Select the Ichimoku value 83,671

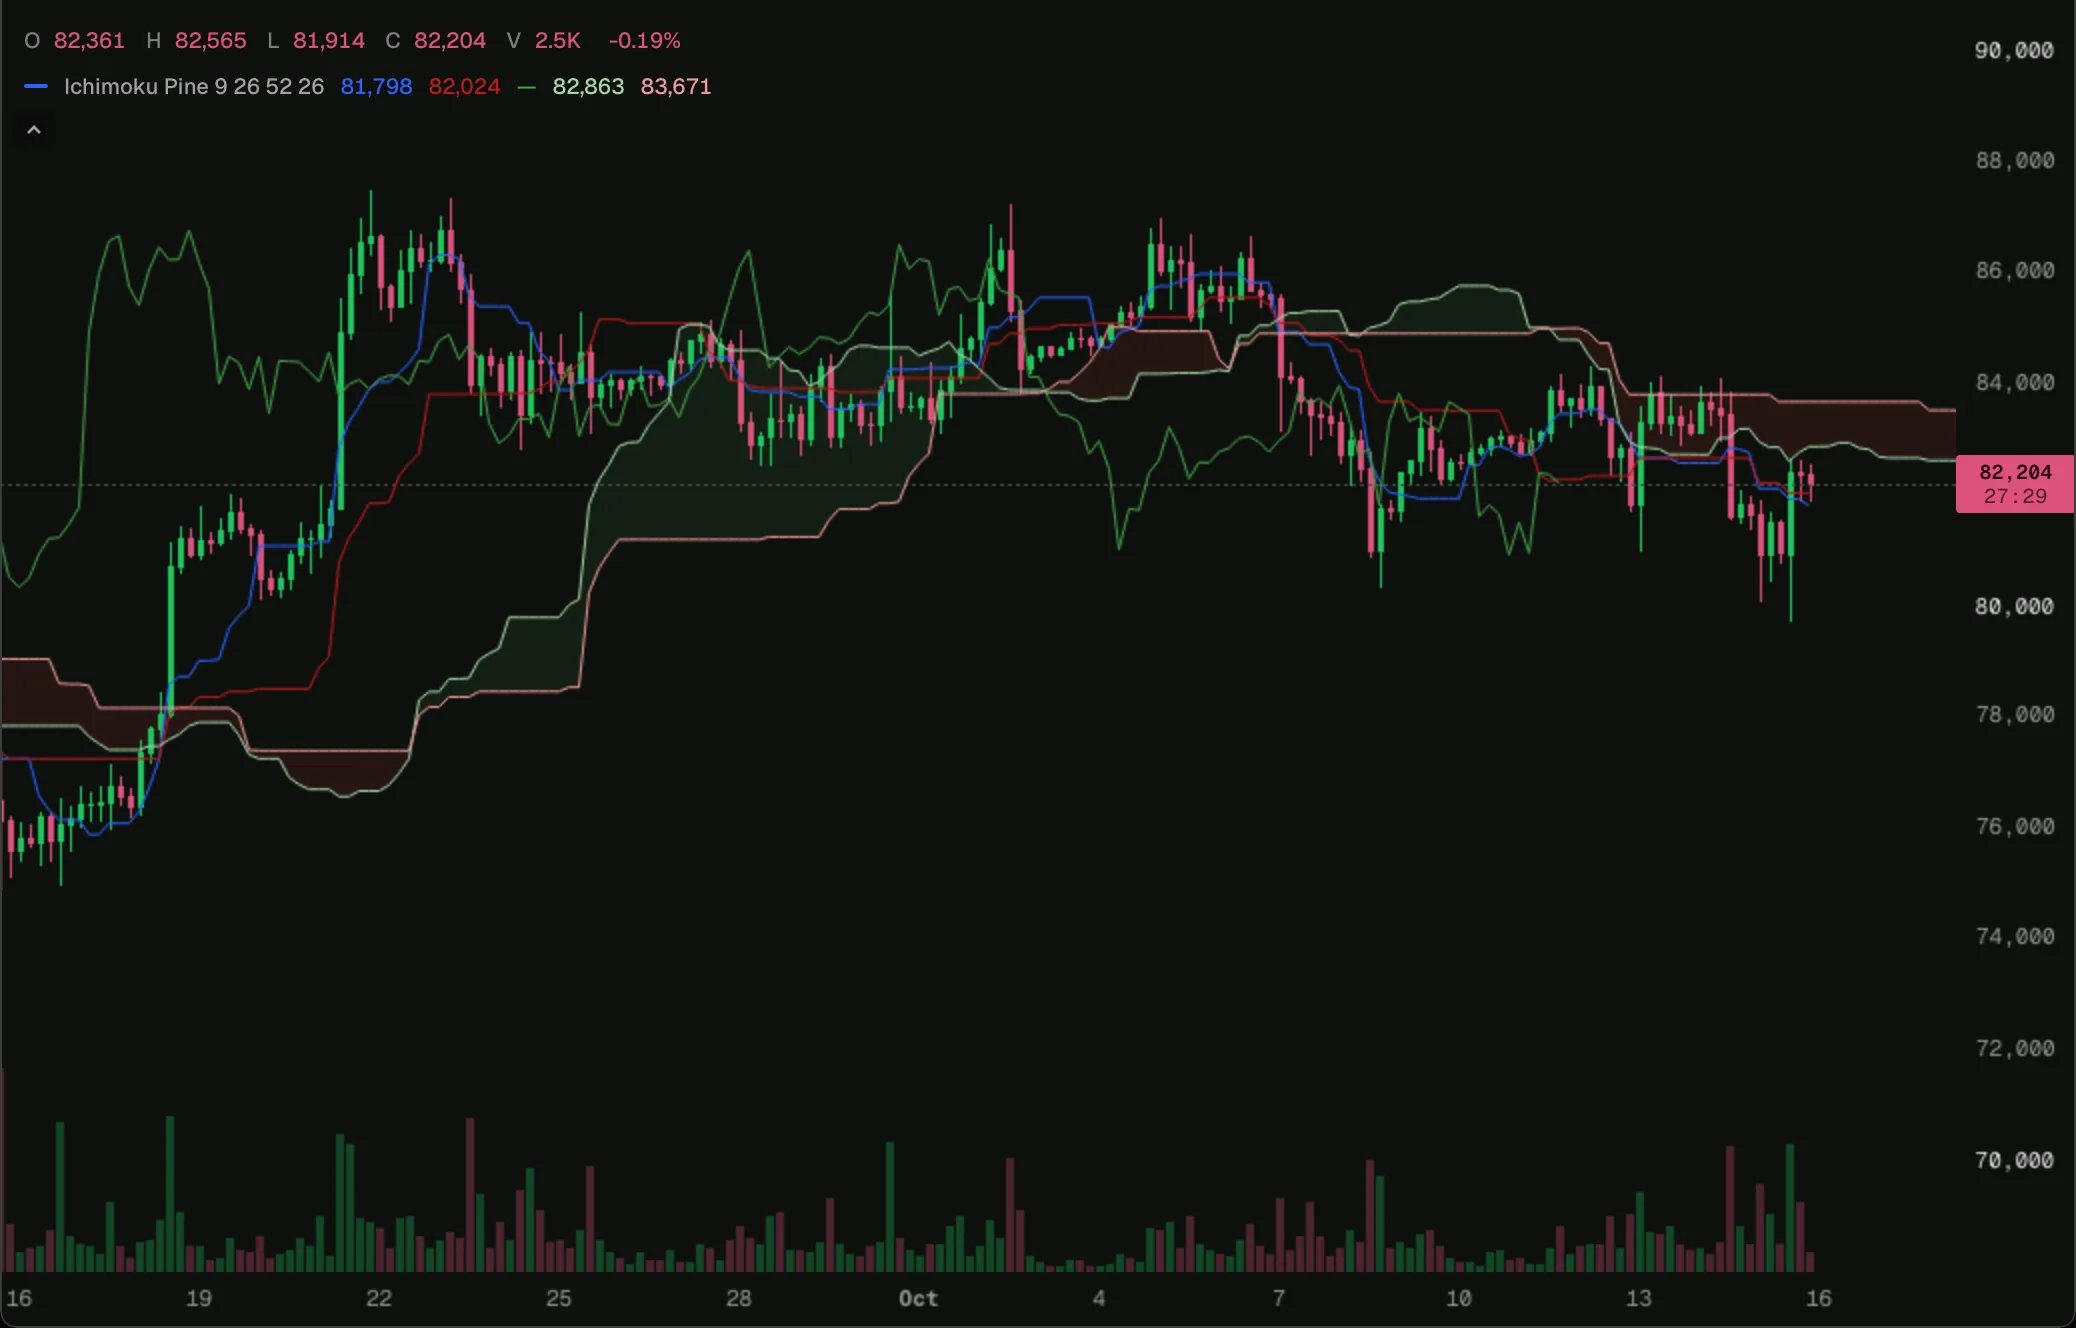[x=676, y=87]
